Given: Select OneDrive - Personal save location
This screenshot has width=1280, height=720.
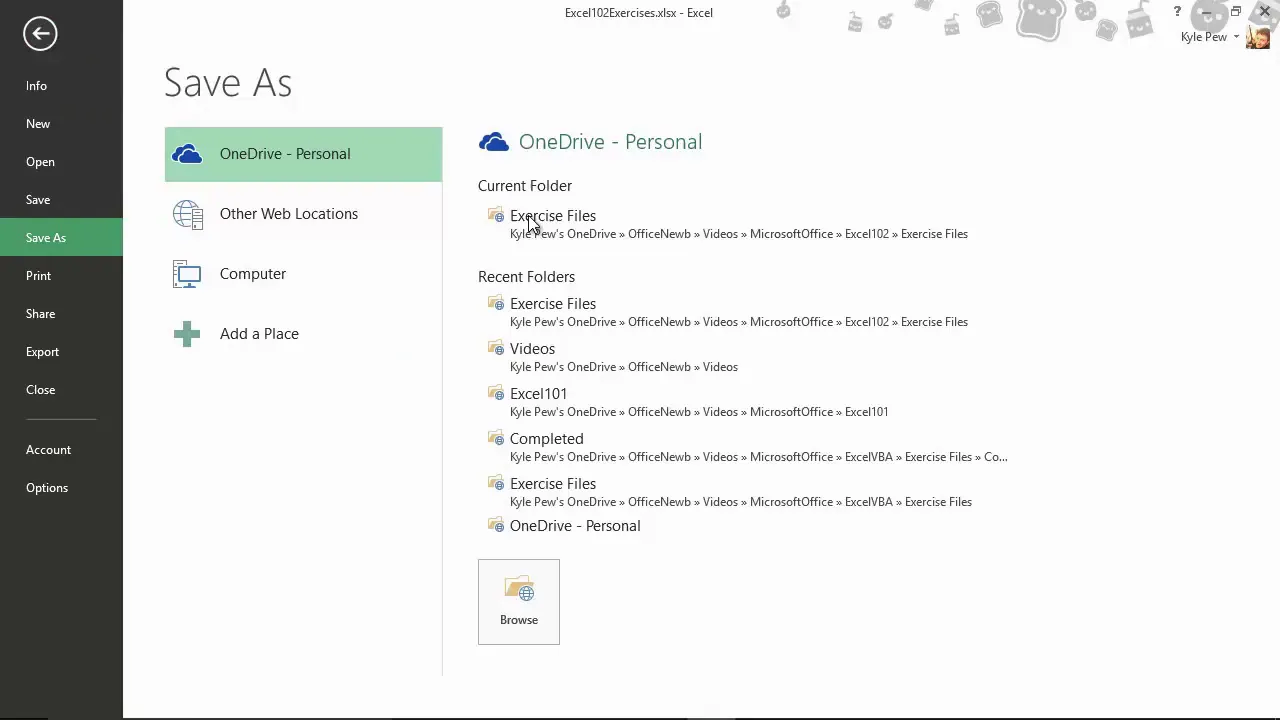Looking at the screenshot, I should (303, 154).
